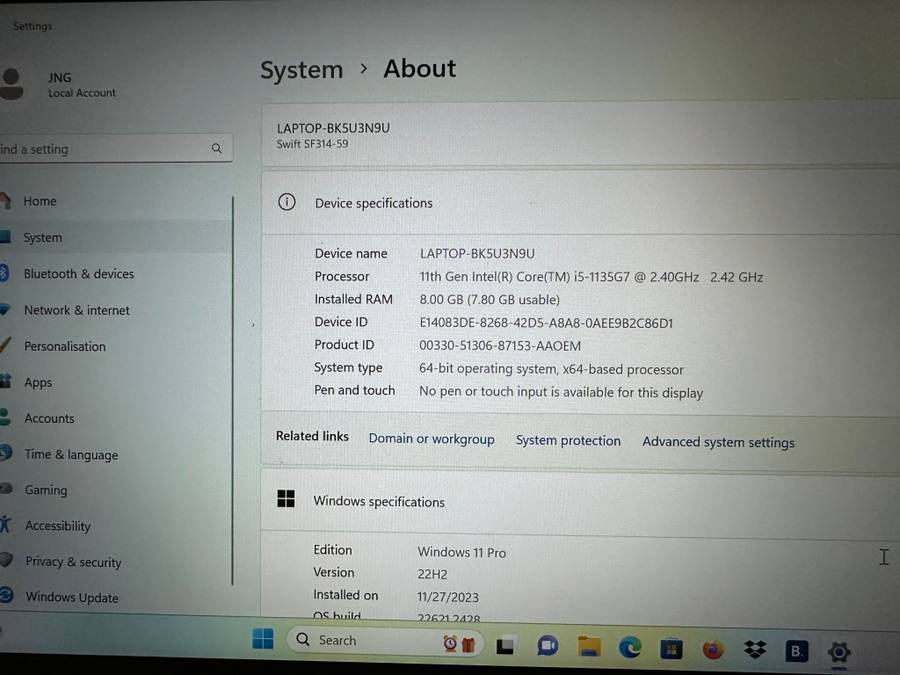This screenshot has height=675, width=900.
Task: Select the Gaming controller icon
Action: tap(8, 490)
